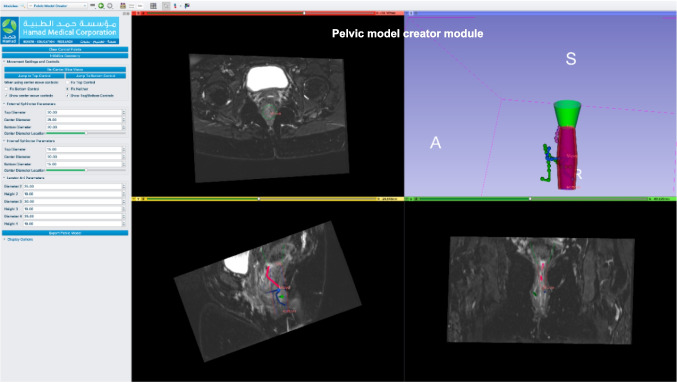
Task: Click Initialize Geometry button
Action: click(65, 56)
